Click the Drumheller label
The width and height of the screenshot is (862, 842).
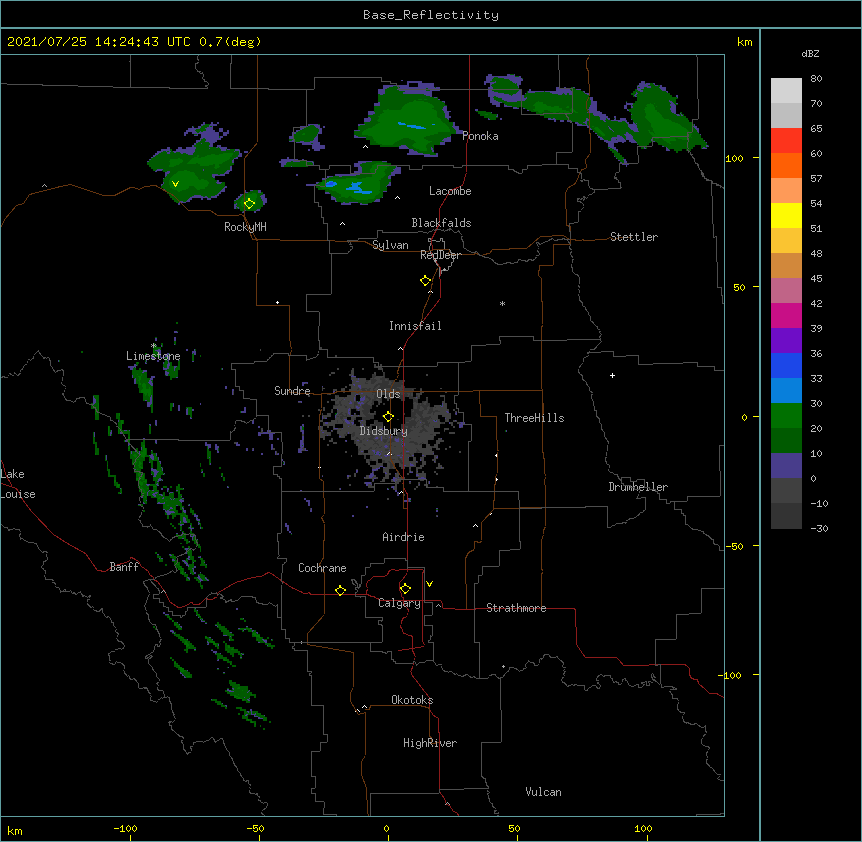(638, 487)
